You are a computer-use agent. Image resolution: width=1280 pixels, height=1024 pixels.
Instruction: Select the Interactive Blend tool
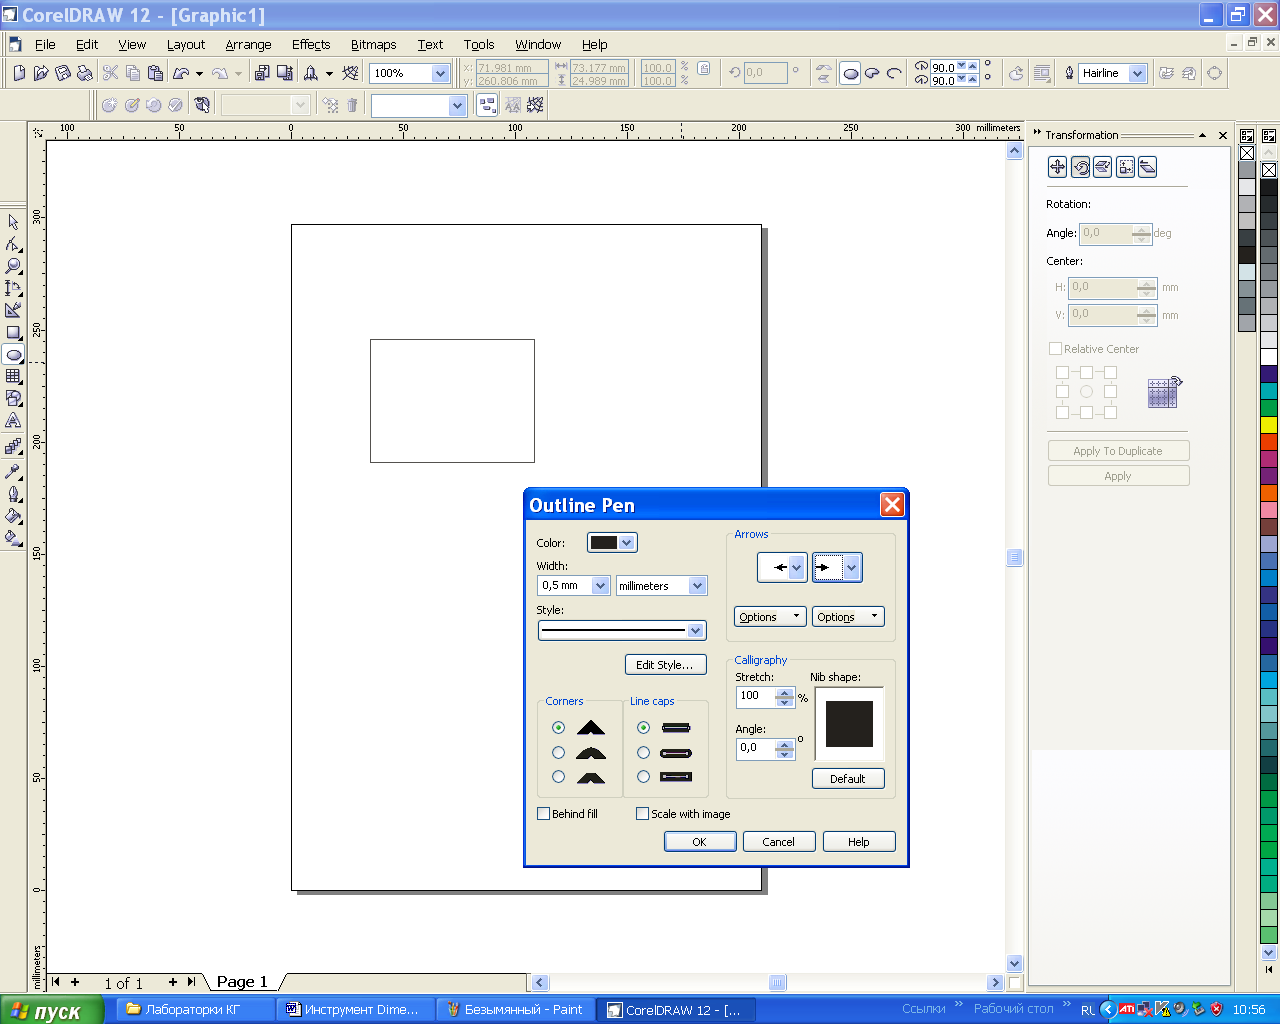click(x=13, y=447)
